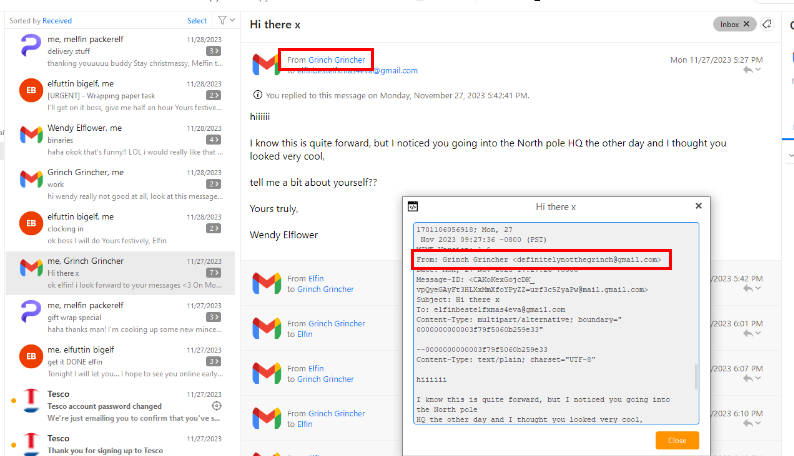Open the Elfin sender link in the 5:42 PM message
794x456 pixels.
click(316, 278)
